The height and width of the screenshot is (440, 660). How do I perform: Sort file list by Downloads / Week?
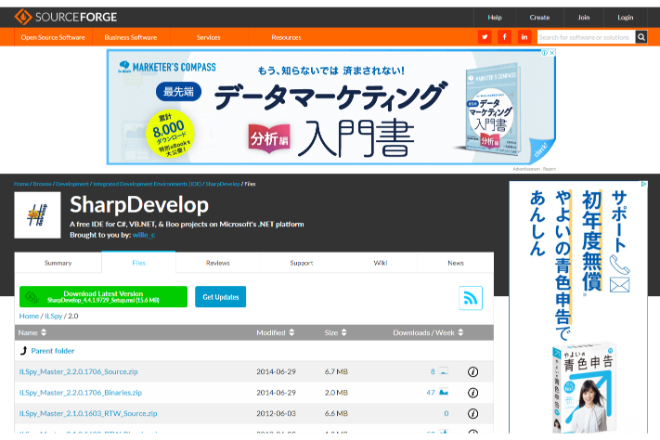428,333
